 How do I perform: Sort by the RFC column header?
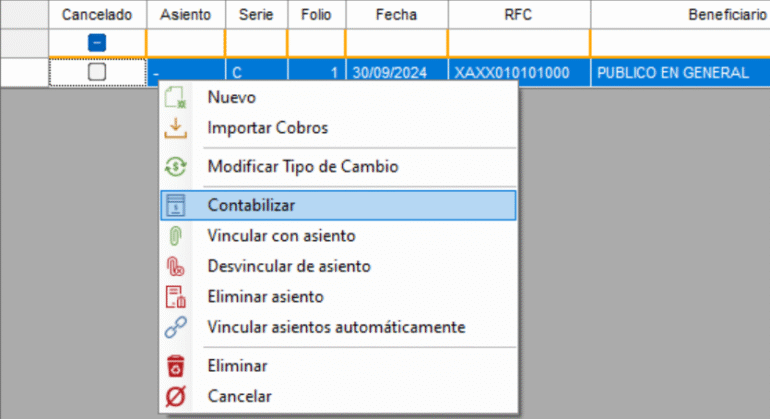click(x=519, y=15)
